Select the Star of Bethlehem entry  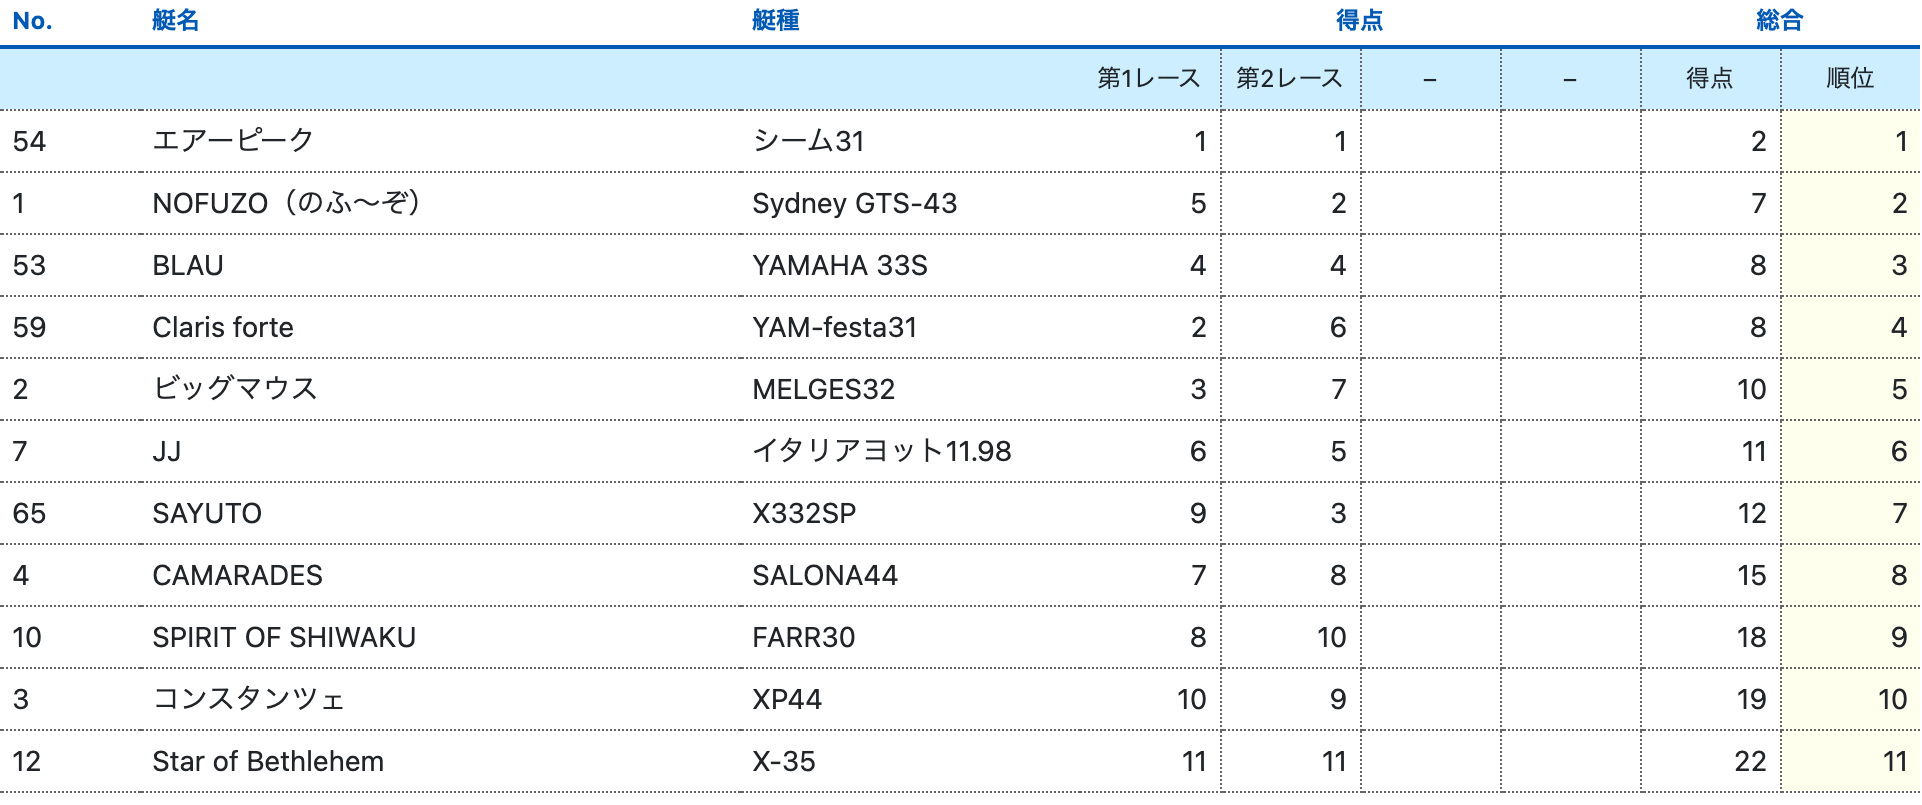pos(268,761)
